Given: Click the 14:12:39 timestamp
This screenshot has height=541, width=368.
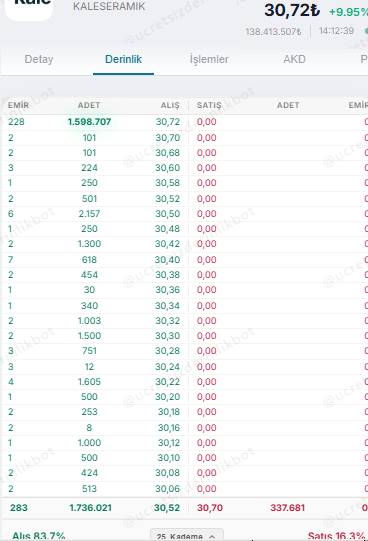Looking at the screenshot, I should (336, 31).
